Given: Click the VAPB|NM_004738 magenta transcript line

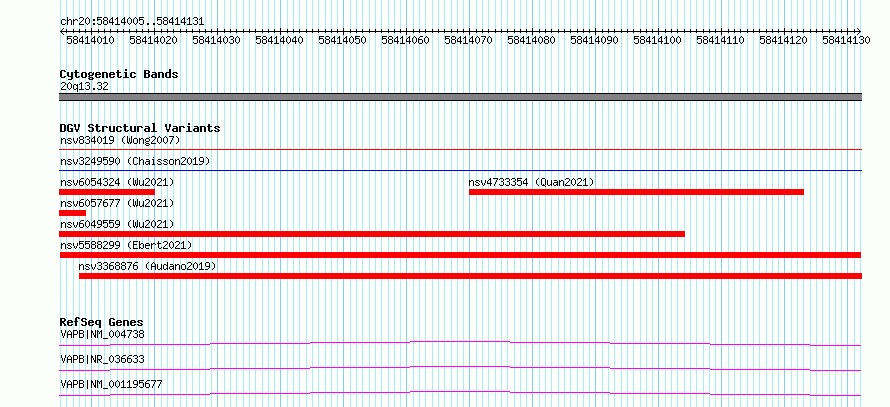Looking at the screenshot, I should 460,343.
